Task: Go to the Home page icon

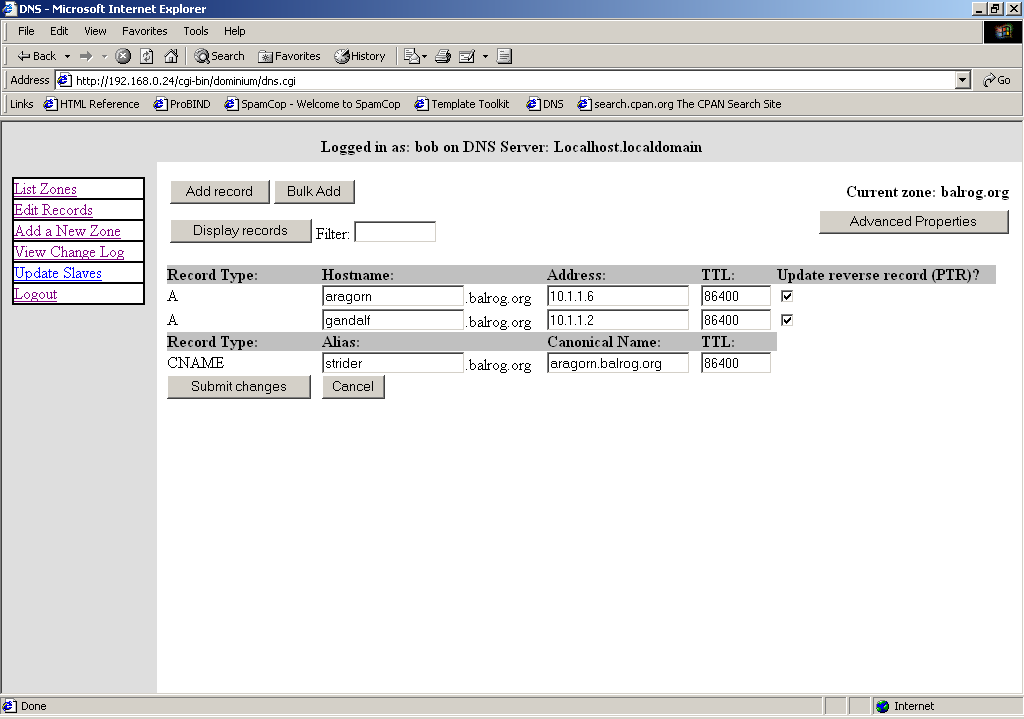Action: pyautogui.click(x=171, y=56)
